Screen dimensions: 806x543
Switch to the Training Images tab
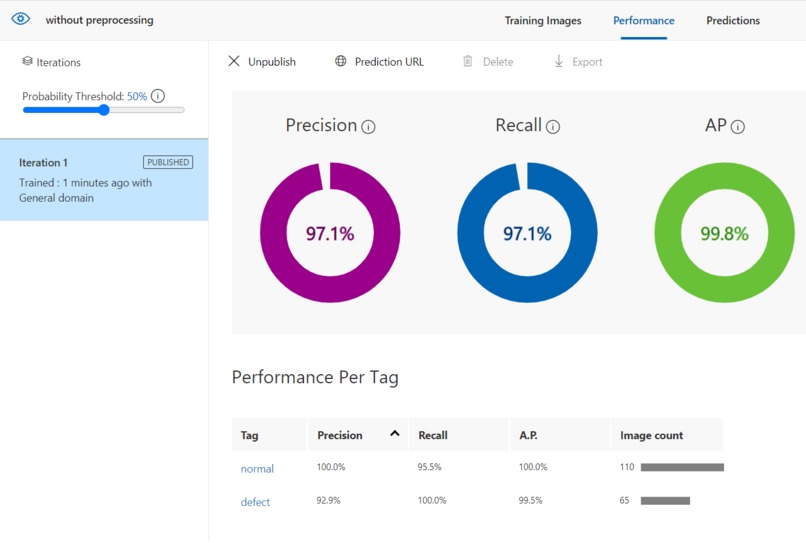tap(543, 21)
